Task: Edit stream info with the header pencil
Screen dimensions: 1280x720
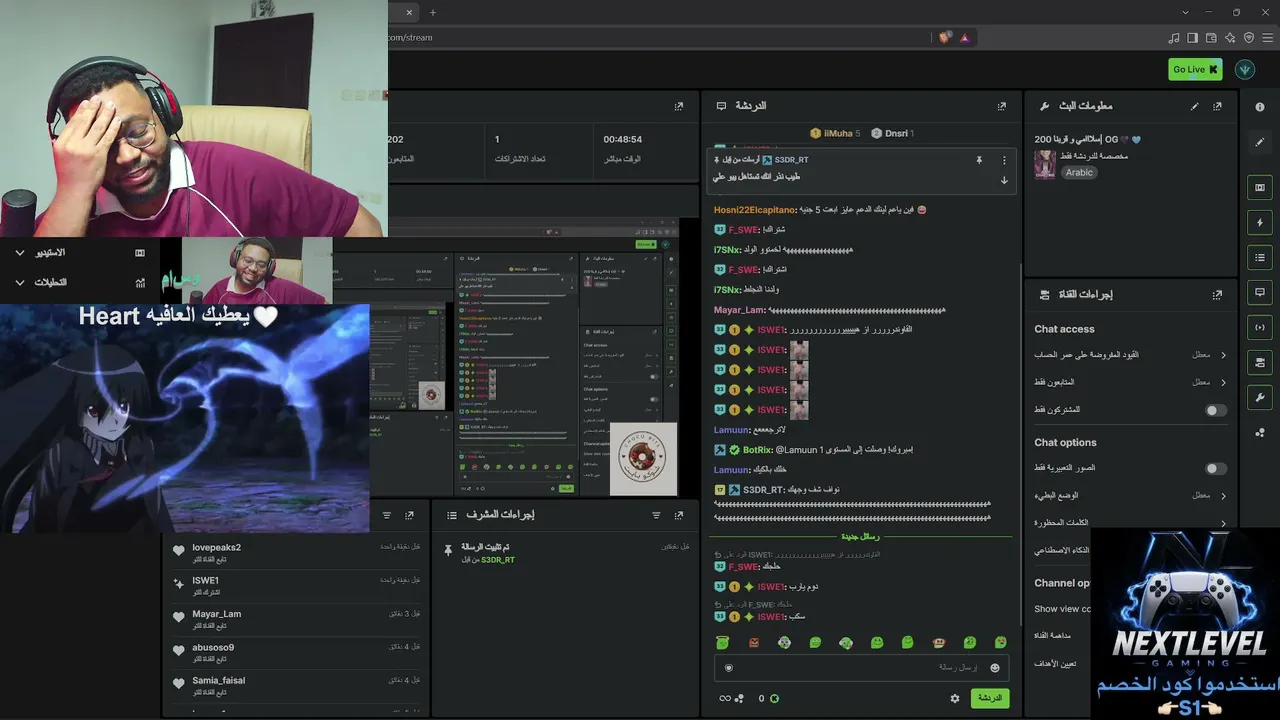Action: click(1194, 106)
